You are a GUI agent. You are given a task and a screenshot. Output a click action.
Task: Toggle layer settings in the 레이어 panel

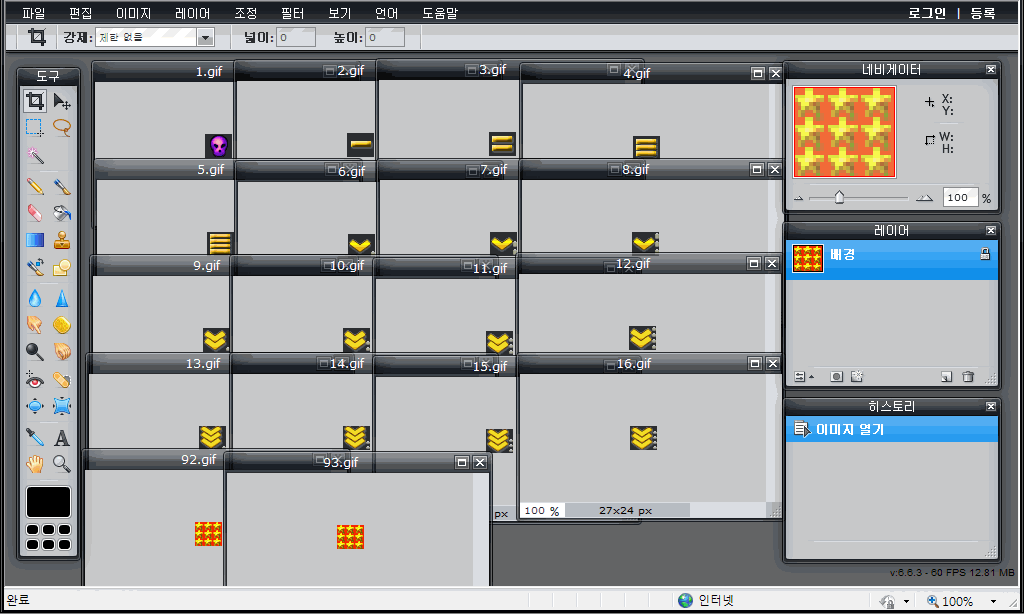pos(799,377)
